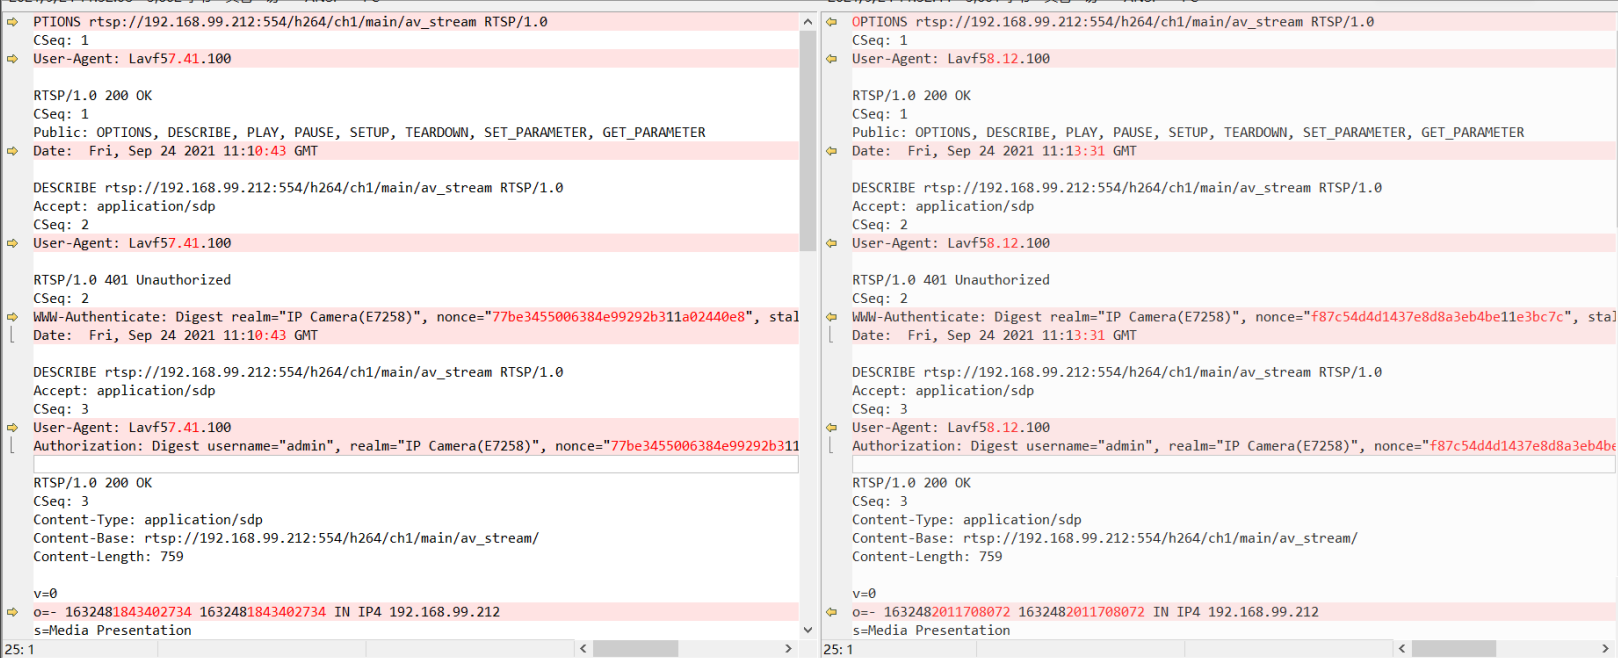Click 'Content-Base: rtsp://192.168.99.212' line in right pane
The image size is (1618, 658).
1105,538
